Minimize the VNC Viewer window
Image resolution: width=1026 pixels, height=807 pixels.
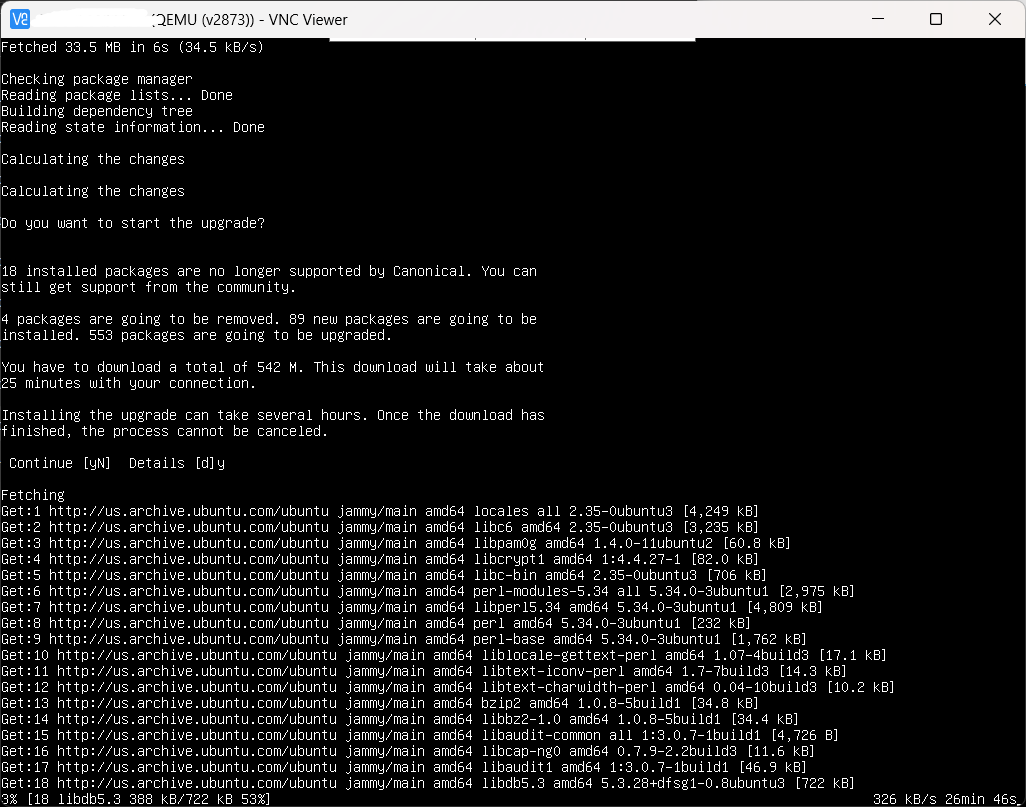tap(878, 19)
